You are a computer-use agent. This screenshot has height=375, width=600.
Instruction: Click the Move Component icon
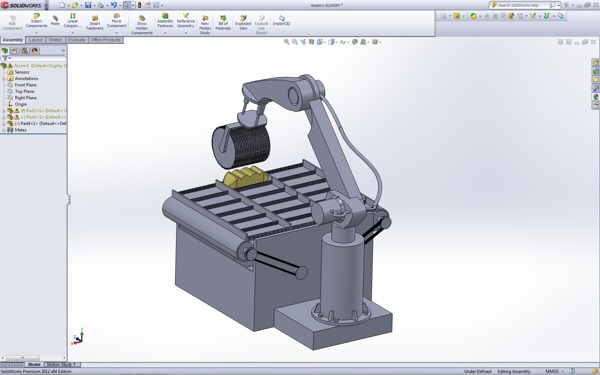(x=116, y=21)
